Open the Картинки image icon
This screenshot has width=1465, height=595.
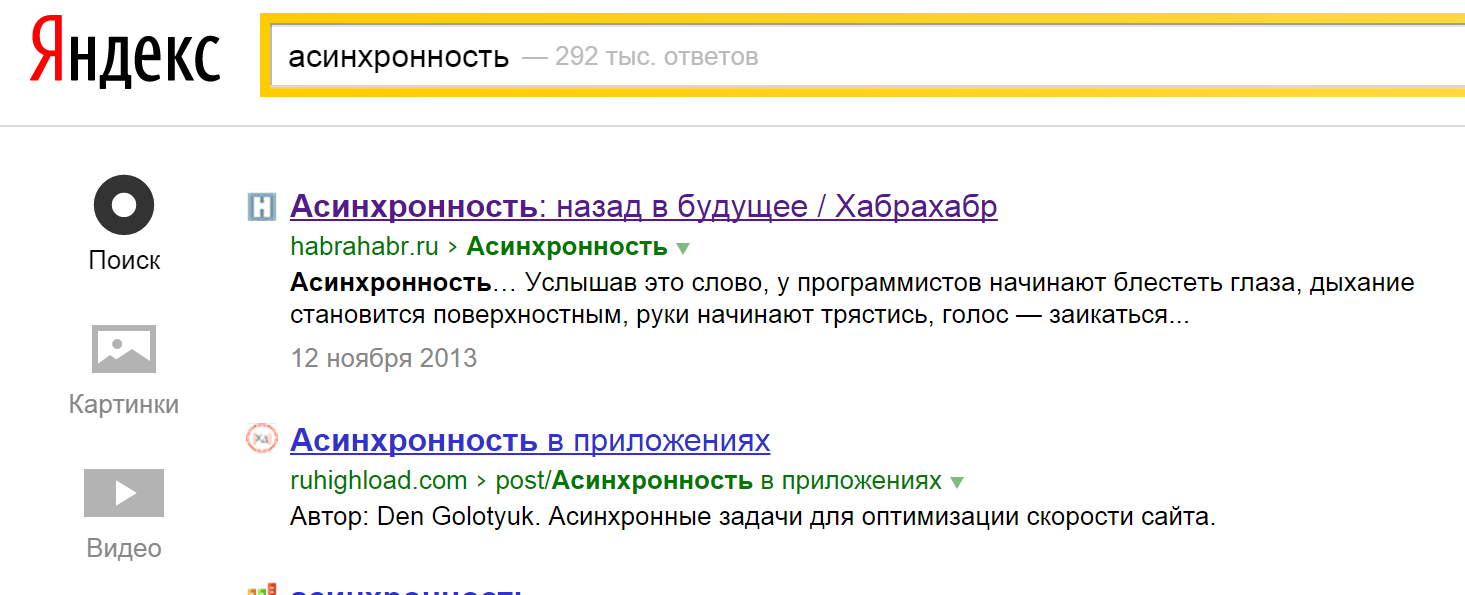124,349
